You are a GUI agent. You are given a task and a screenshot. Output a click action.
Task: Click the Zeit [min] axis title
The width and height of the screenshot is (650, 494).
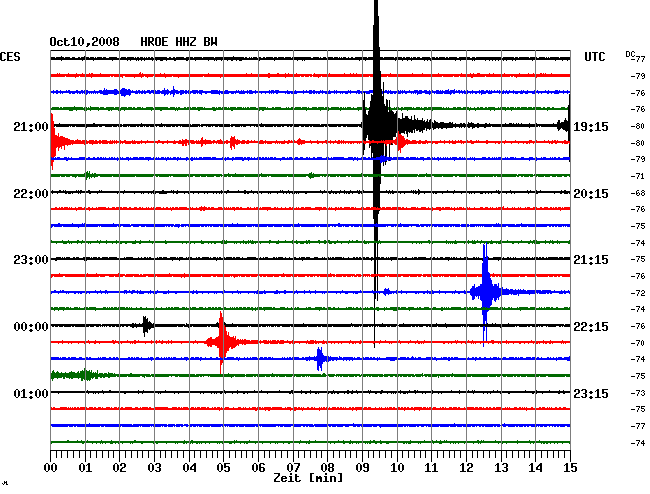(308, 478)
